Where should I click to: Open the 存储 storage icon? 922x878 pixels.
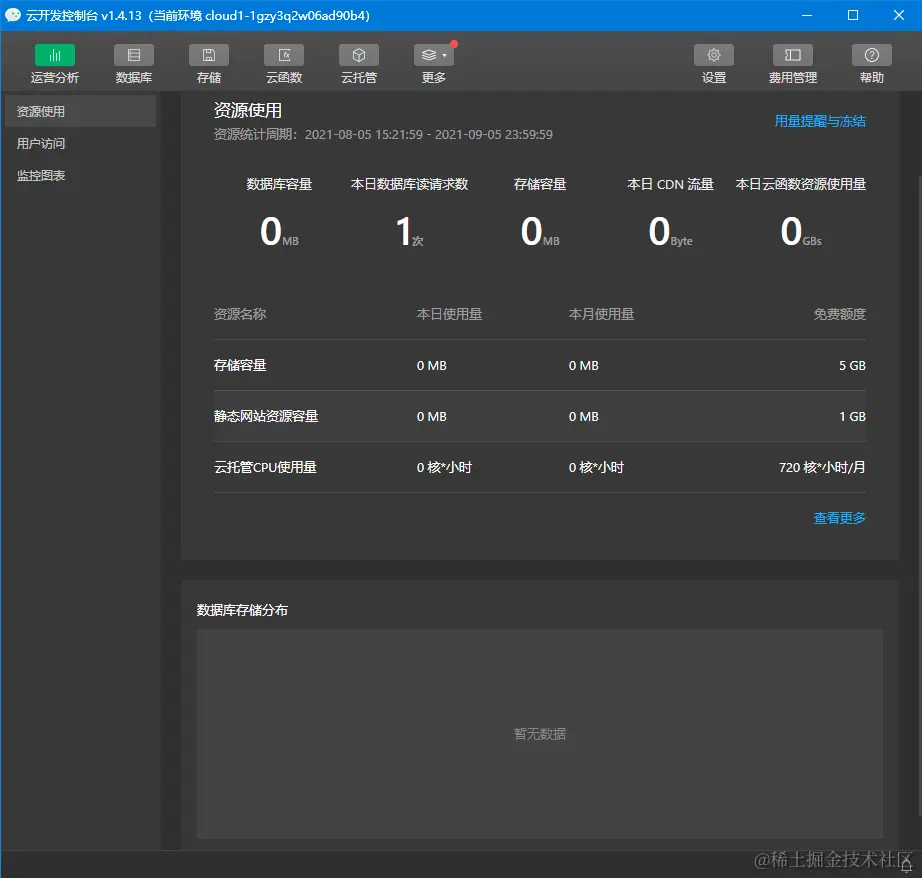click(209, 55)
